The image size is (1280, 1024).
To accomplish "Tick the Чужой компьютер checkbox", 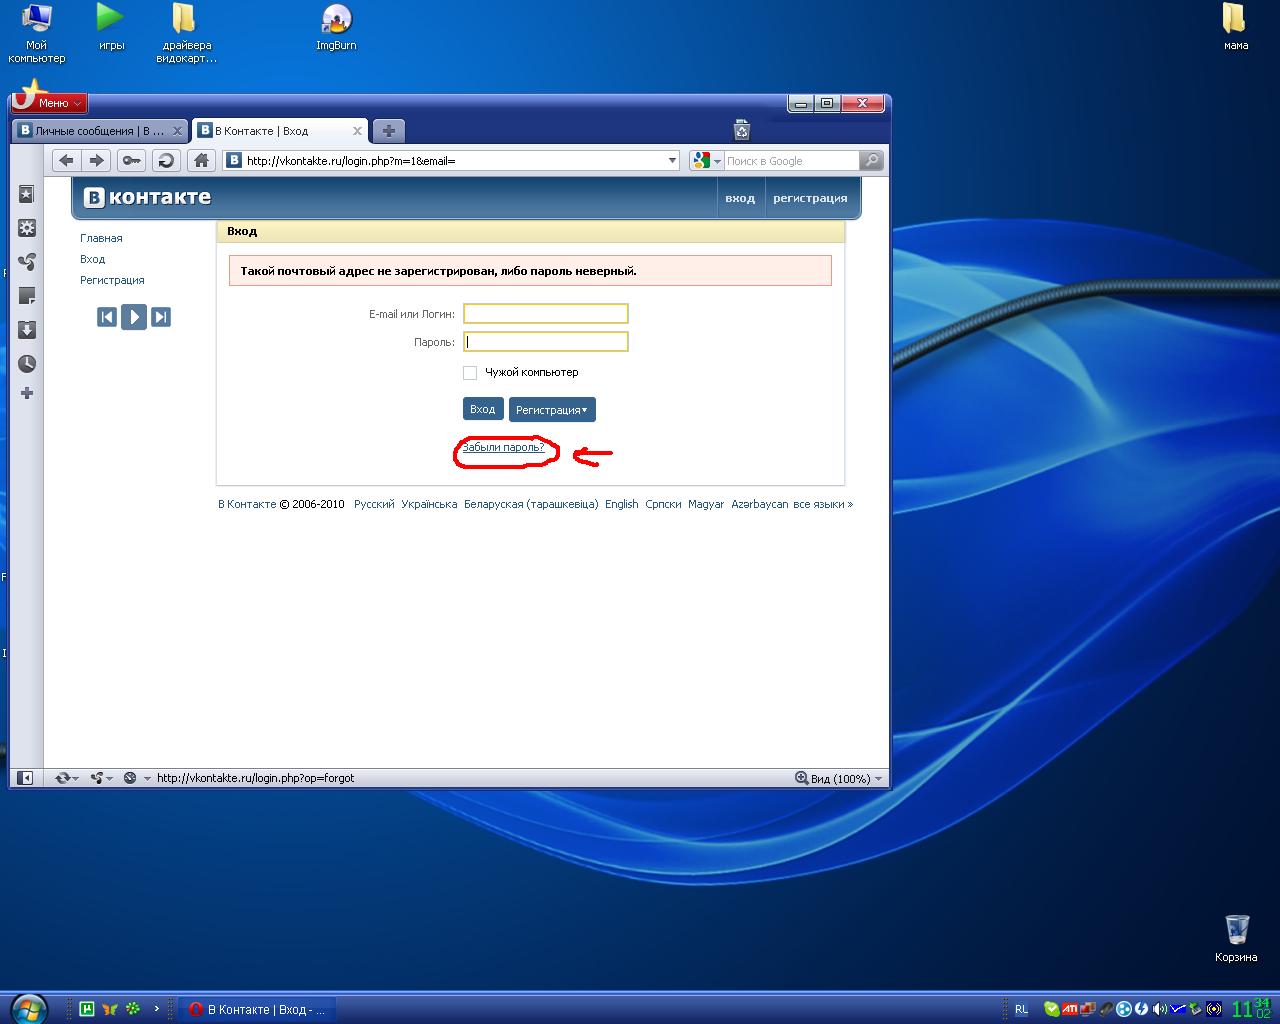I will [x=470, y=373].
